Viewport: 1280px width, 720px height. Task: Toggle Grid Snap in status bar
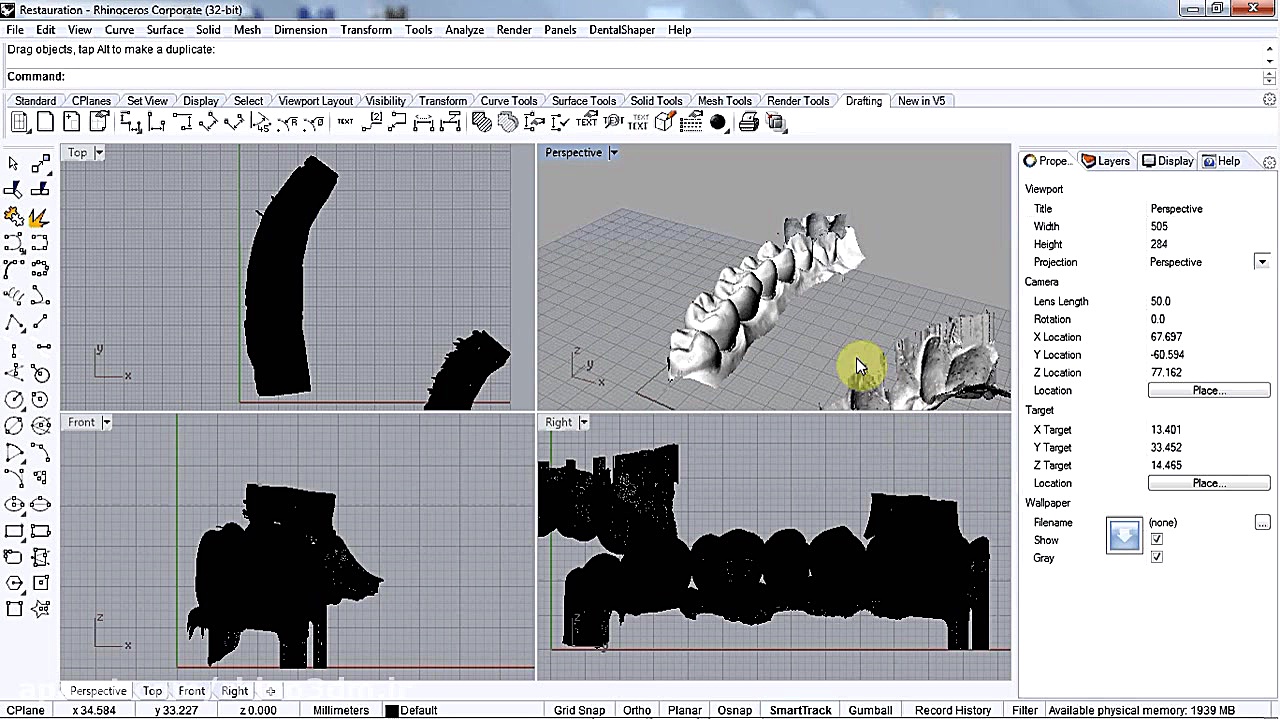pos(579,710)
